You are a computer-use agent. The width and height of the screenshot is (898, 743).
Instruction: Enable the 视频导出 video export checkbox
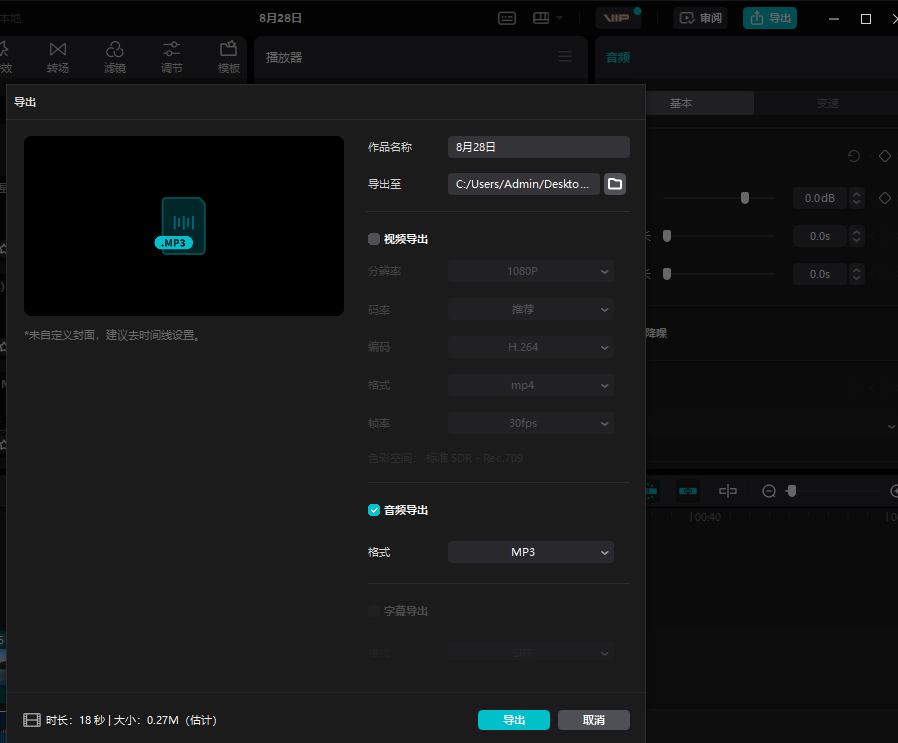click(372, 238)
